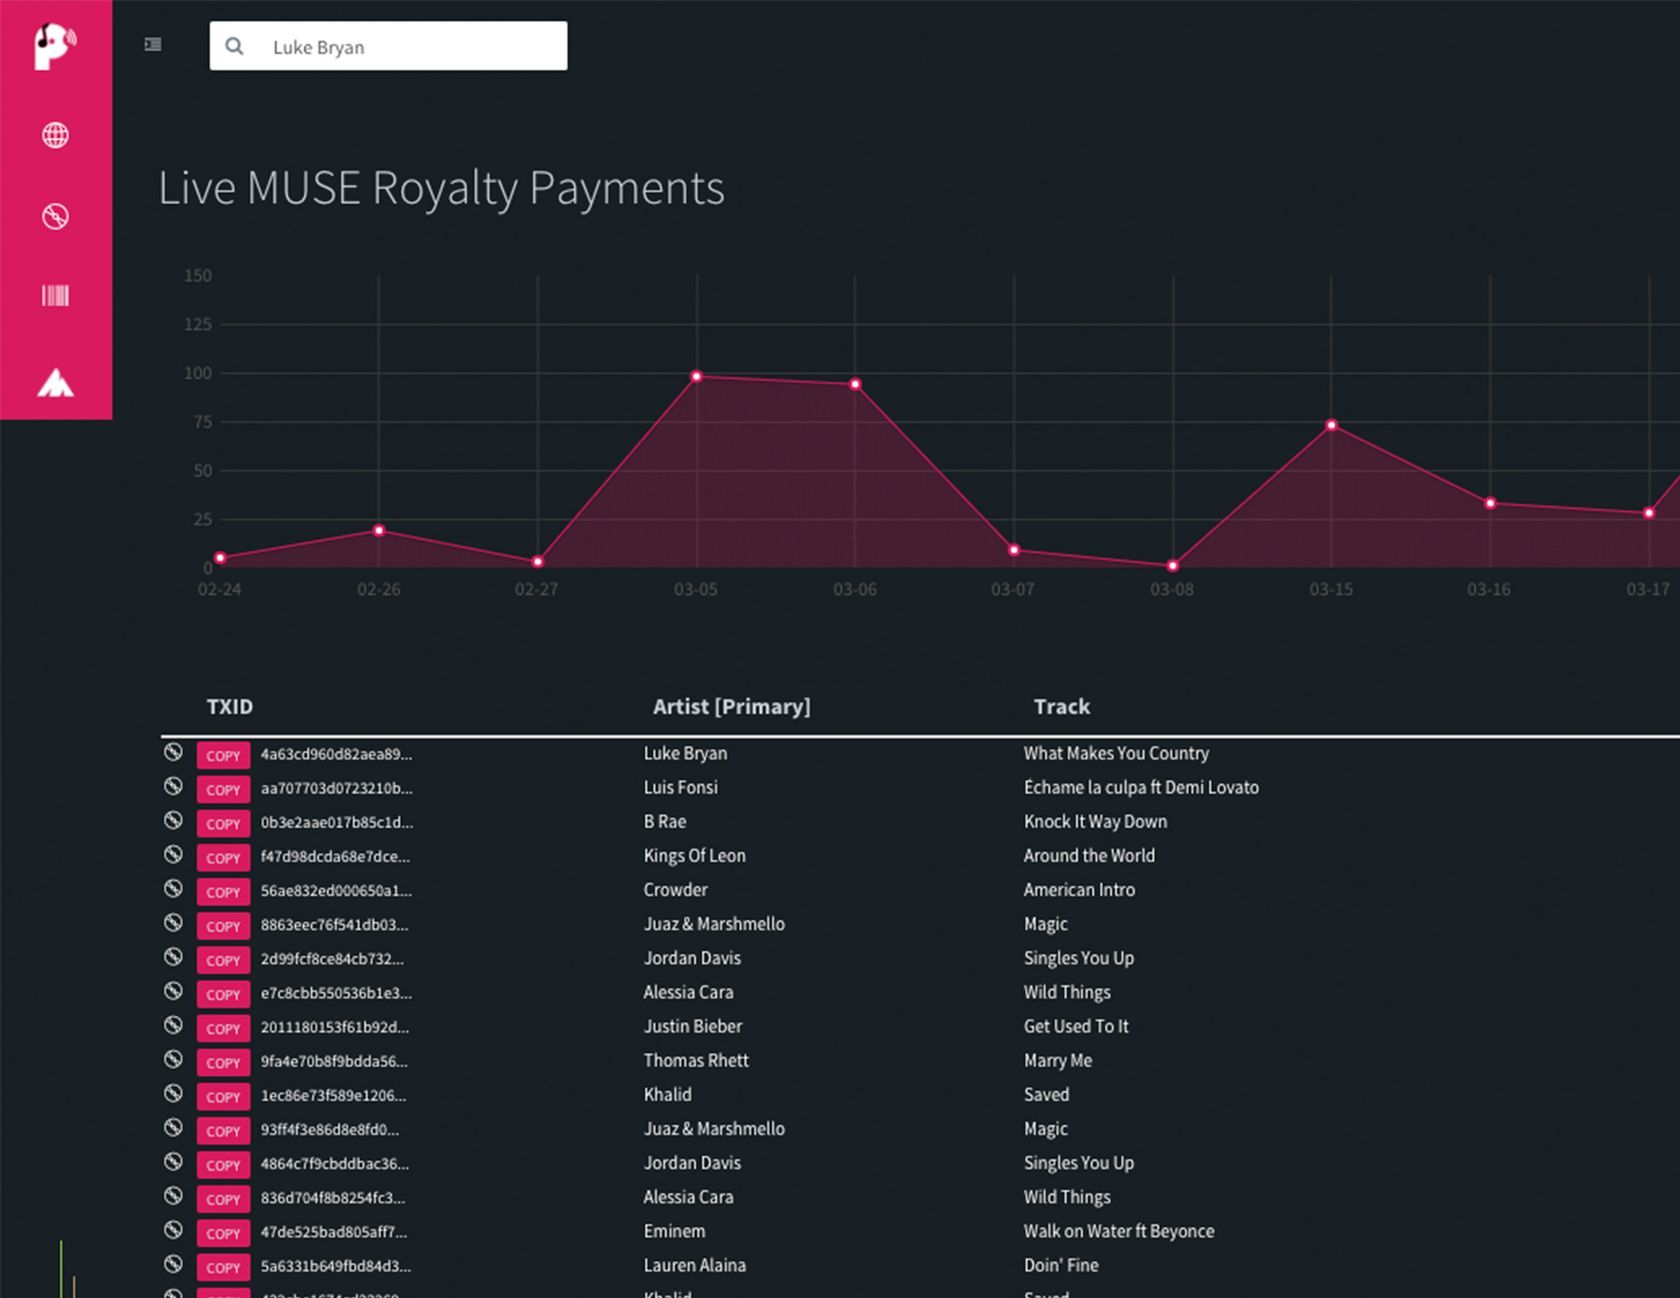Click track 'Walk on Water ft Beyonce'

[1119, 1231]
